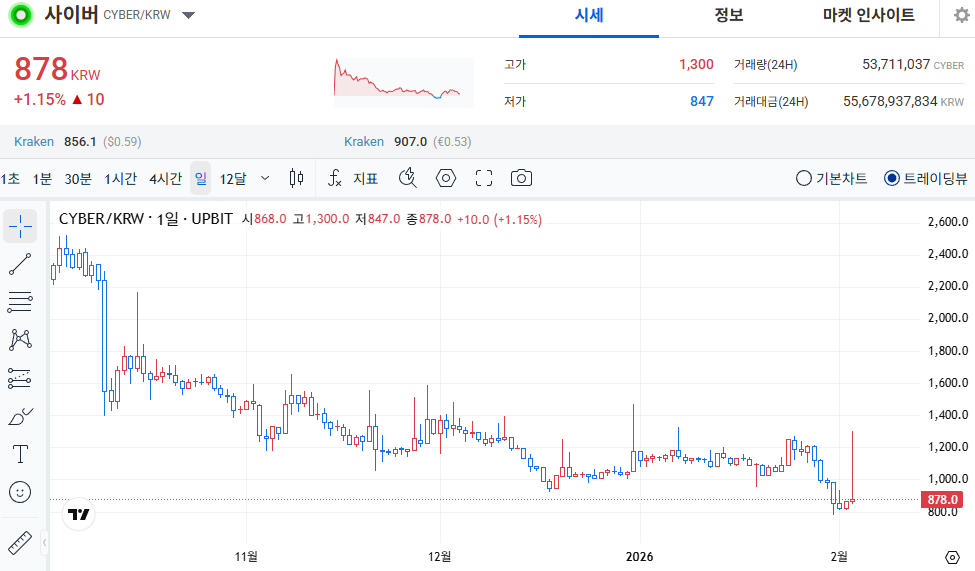Select the ruler measure tool
The width and height of the screenshot is (975, 571).
20,543
